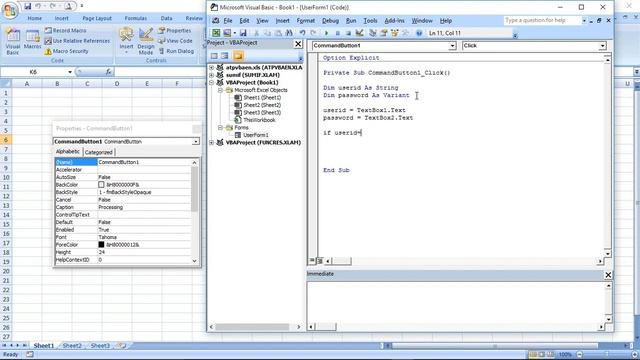Click the BackColor swatch in Properties list
The width and height of the screenshot is (640, 360).
point(101,185)
